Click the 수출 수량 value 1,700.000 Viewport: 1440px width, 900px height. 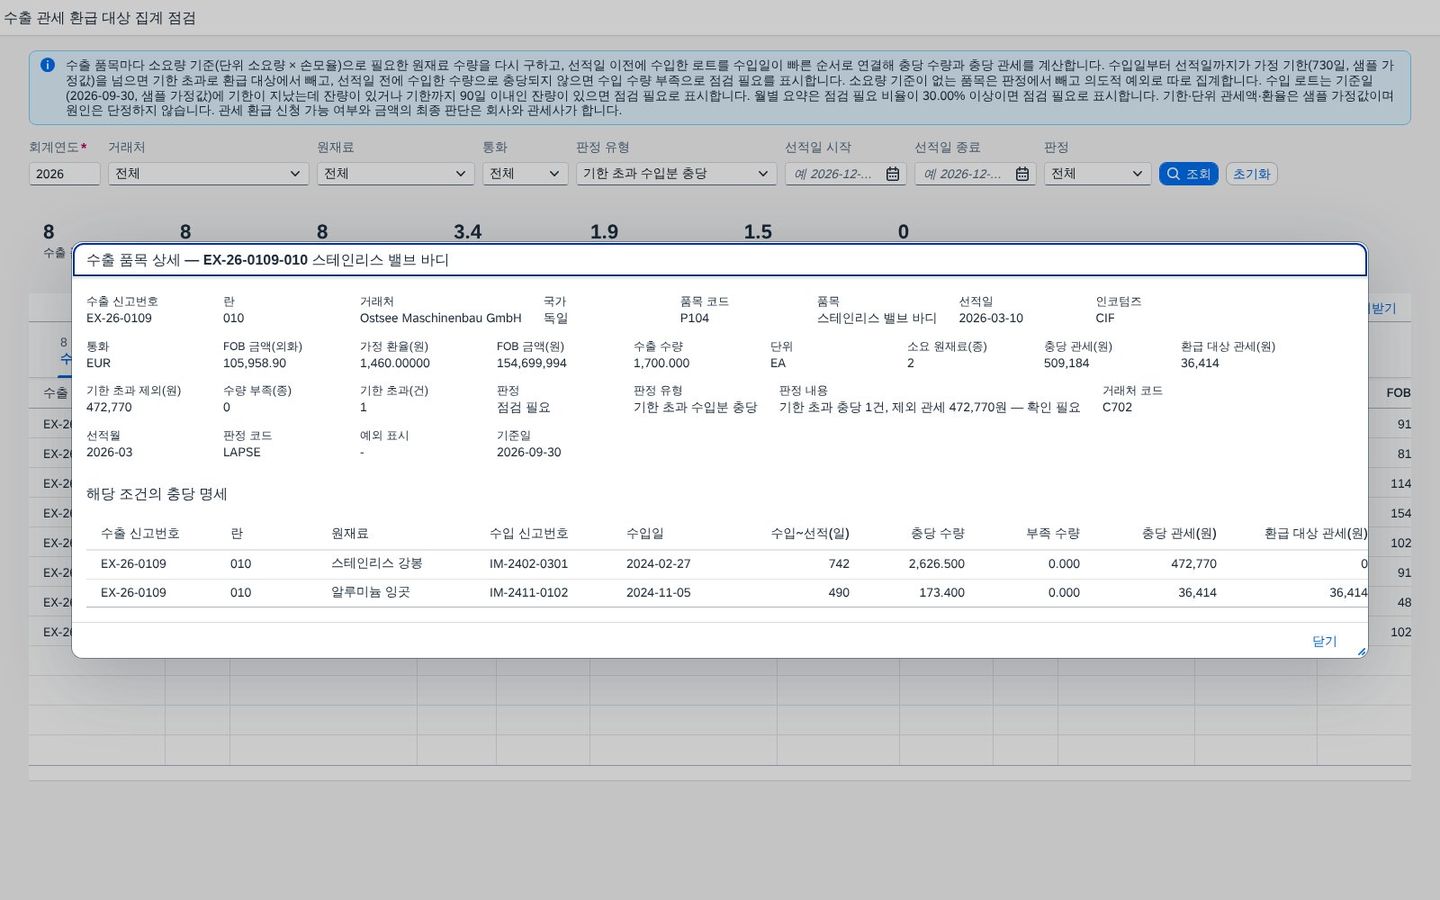(661, 364)
